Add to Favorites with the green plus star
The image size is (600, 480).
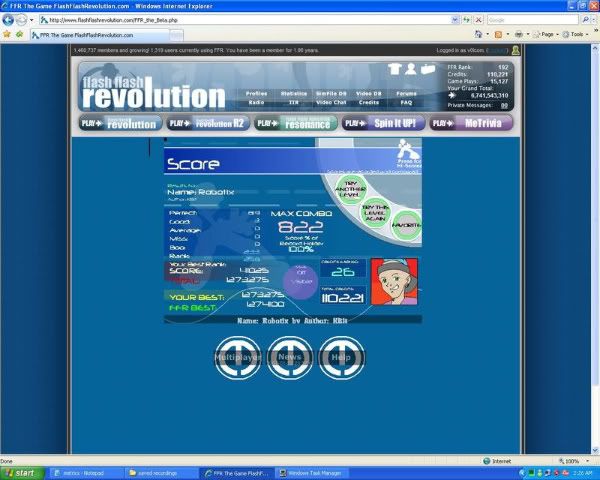pos(20,35)
